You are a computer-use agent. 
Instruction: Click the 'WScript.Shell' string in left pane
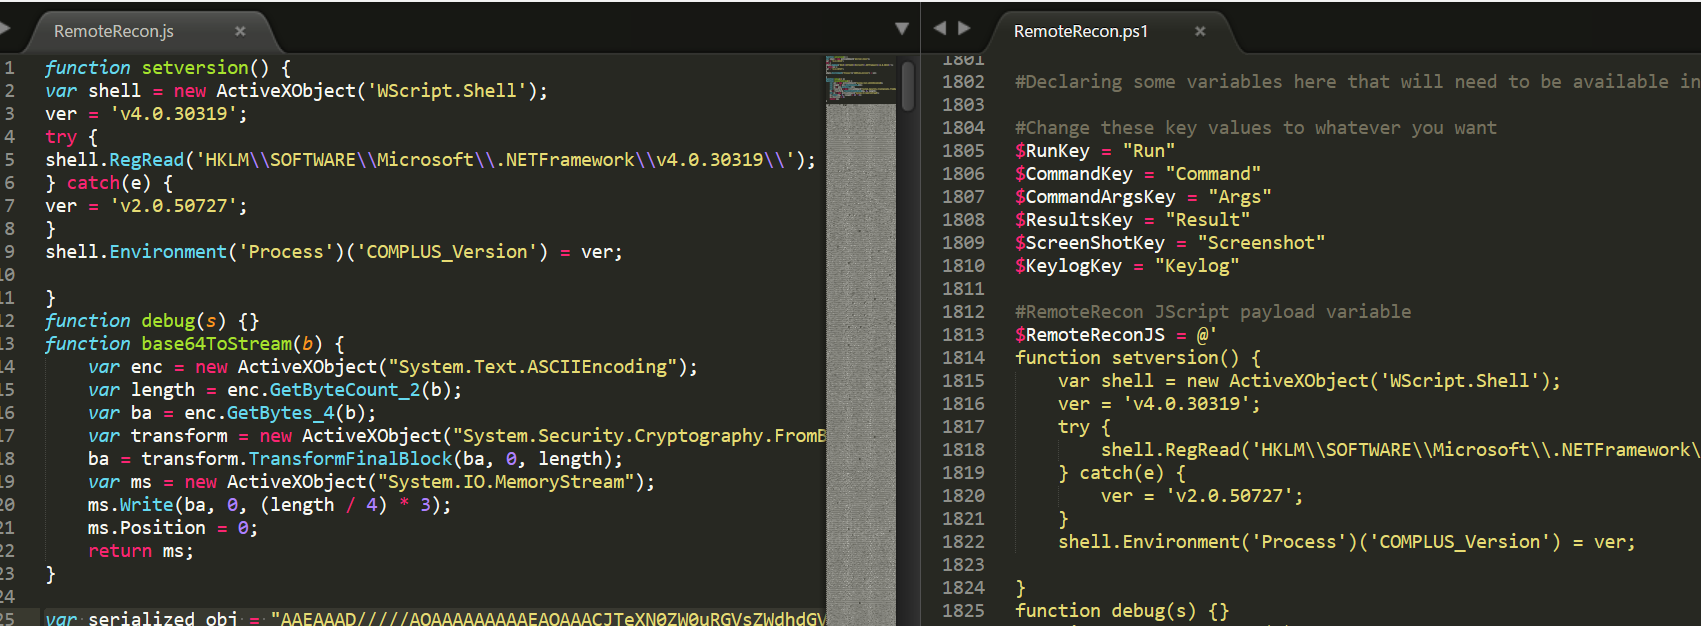(x=446, y=91)
